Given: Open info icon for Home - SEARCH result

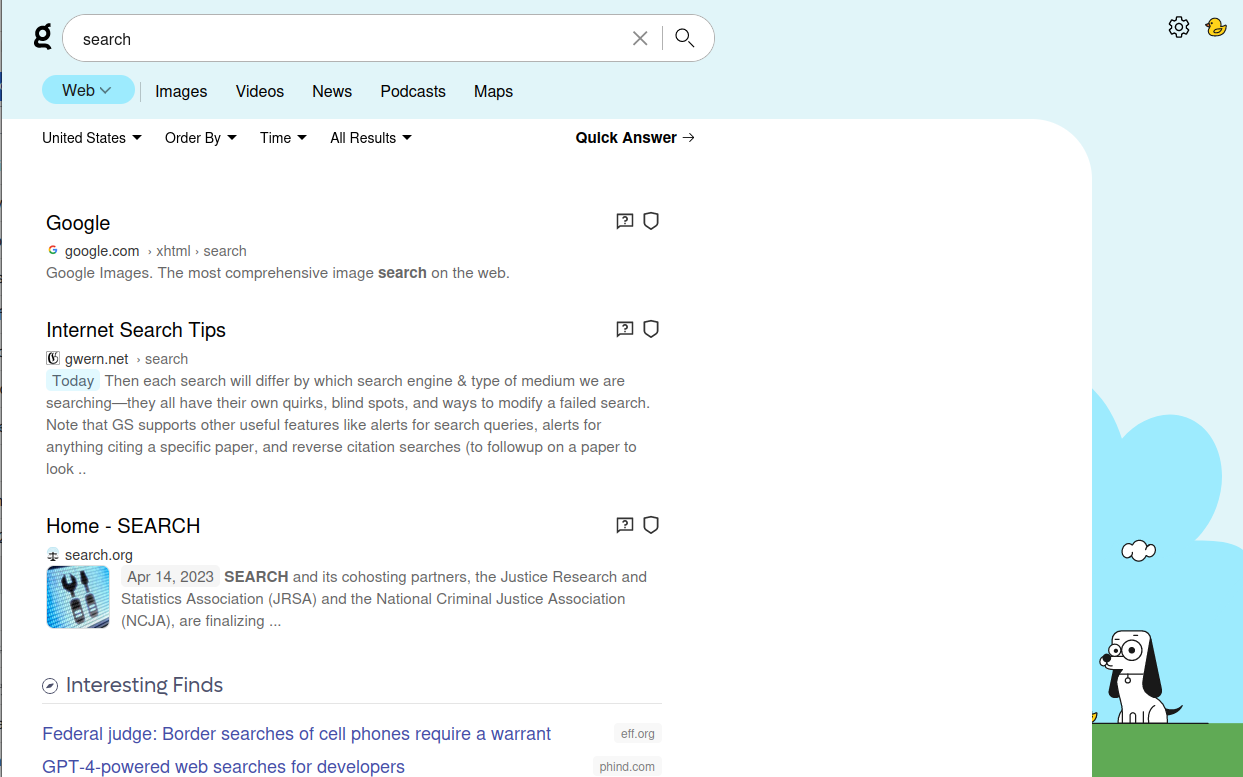Looking at the screenshot, I should [x=625, y=525].
